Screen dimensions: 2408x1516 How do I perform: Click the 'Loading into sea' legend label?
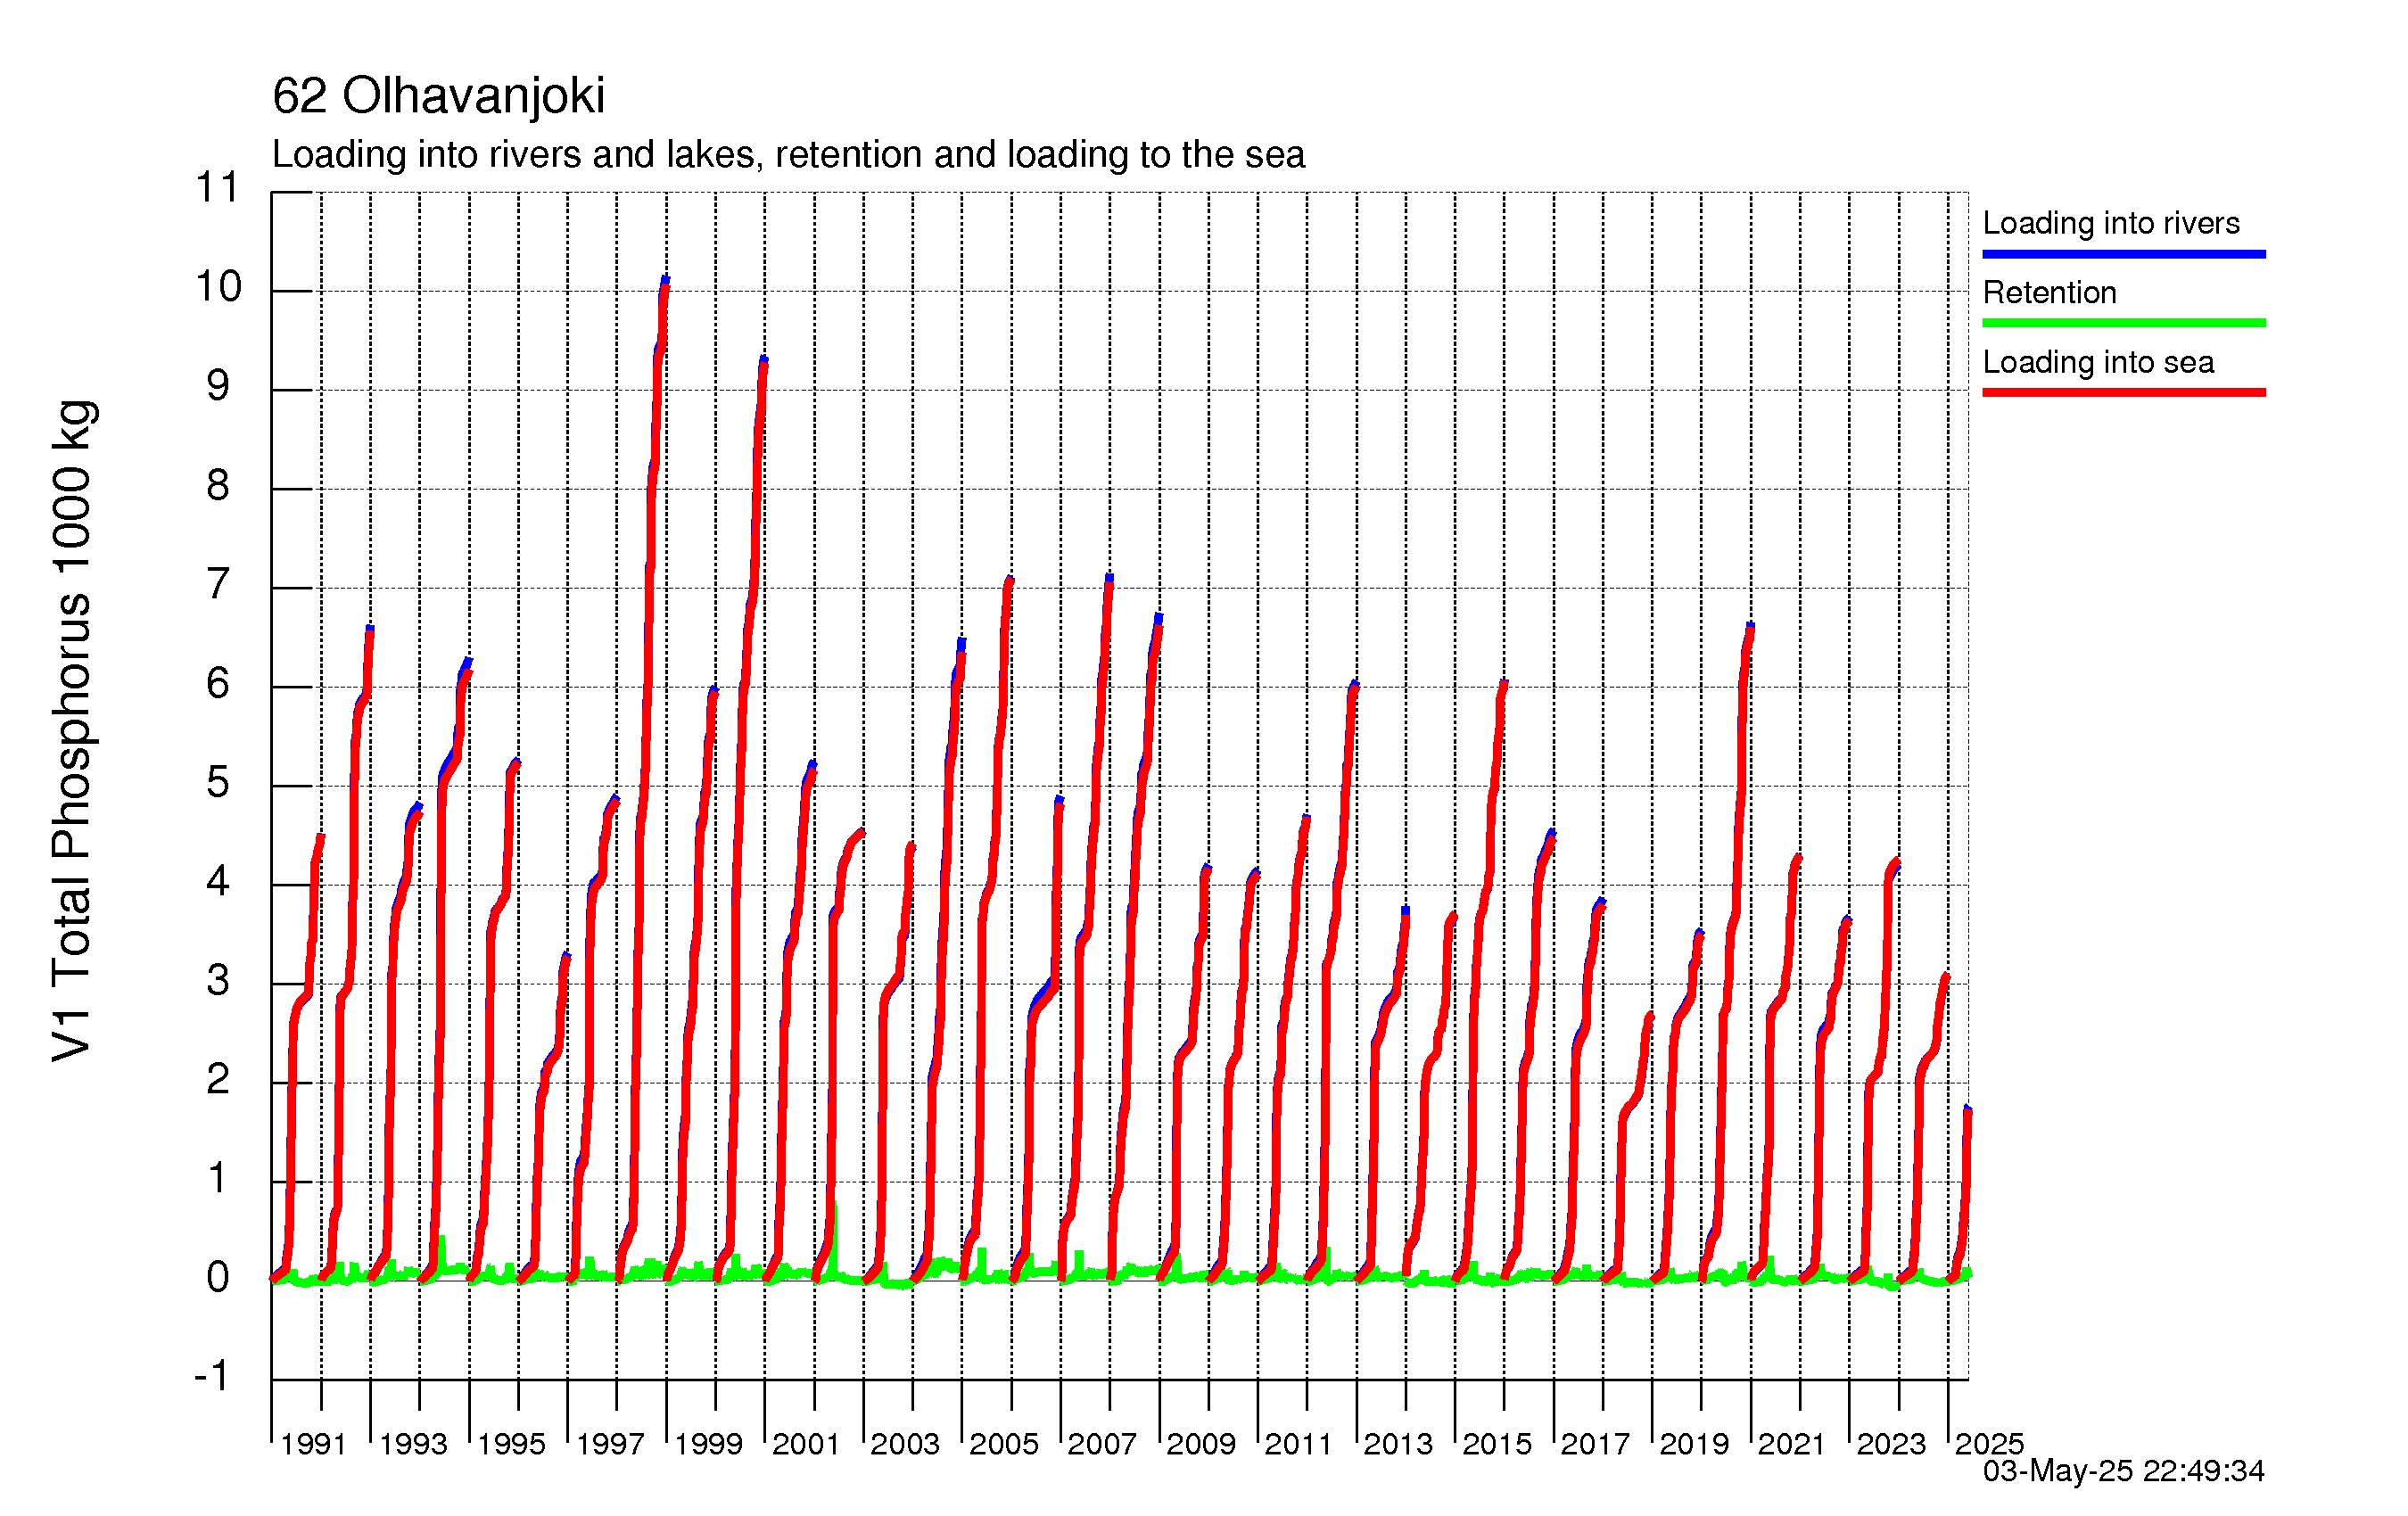click(2098, 362)
